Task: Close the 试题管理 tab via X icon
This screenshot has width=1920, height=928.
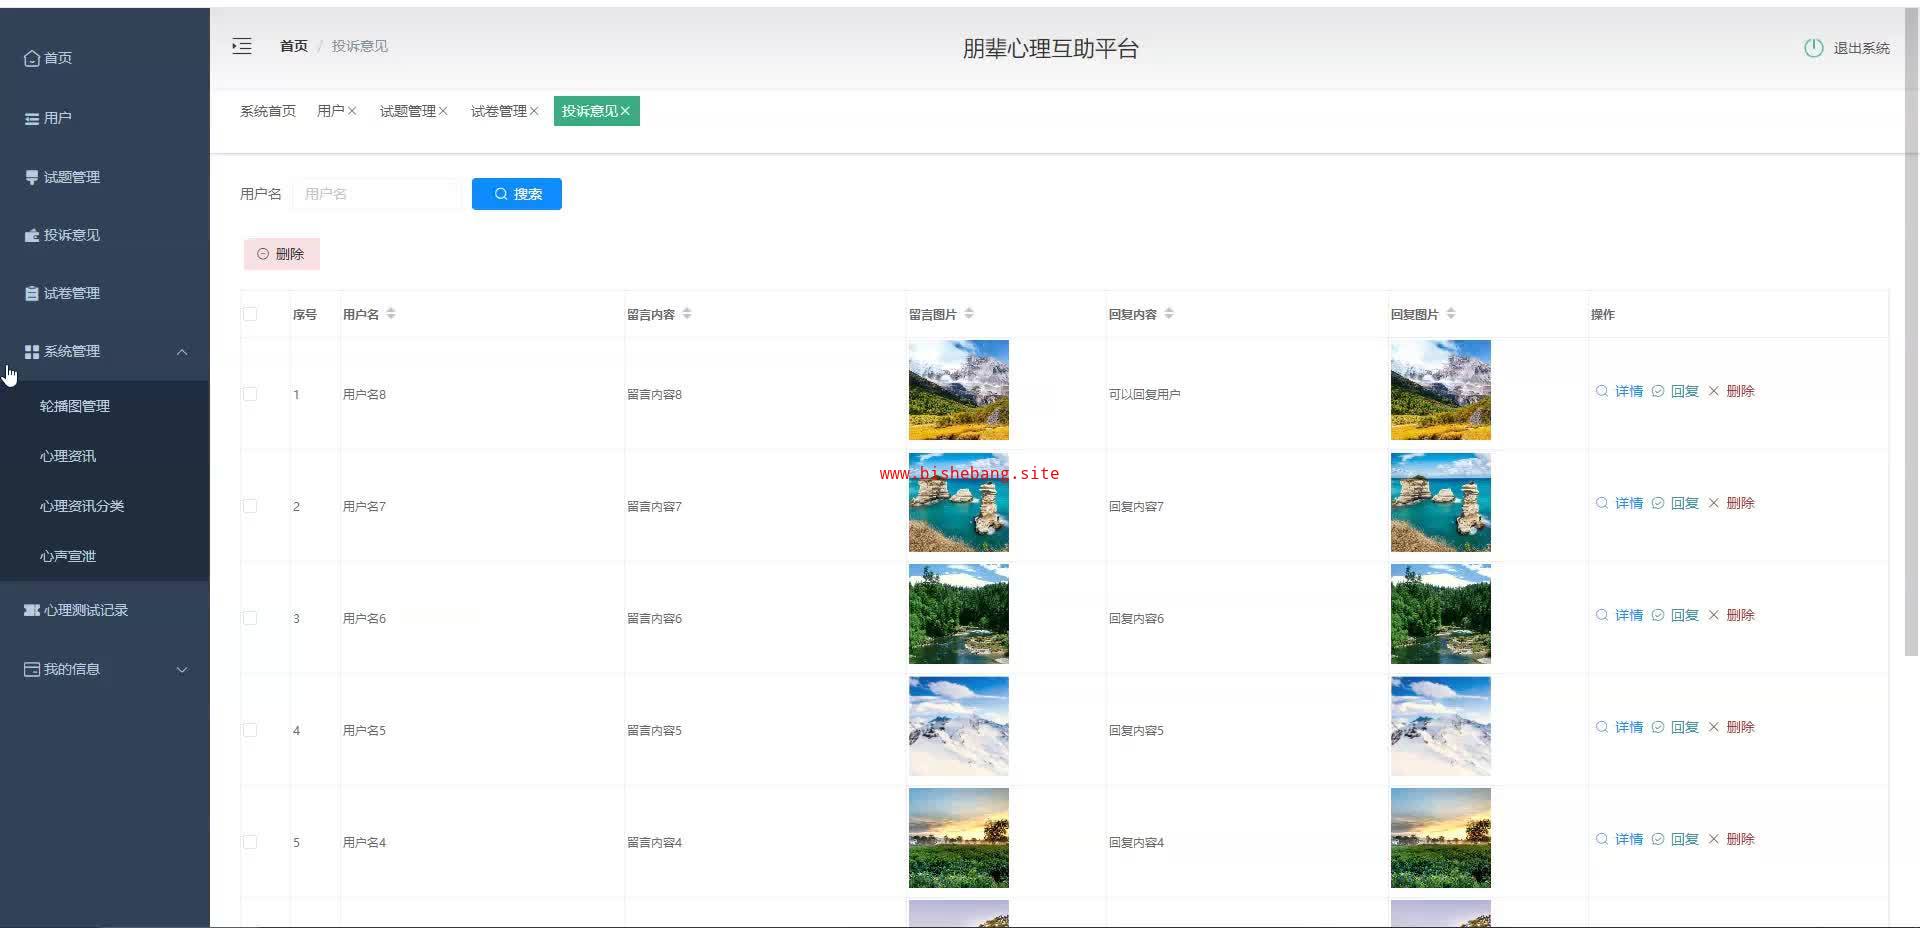Action: pos(443,111)
